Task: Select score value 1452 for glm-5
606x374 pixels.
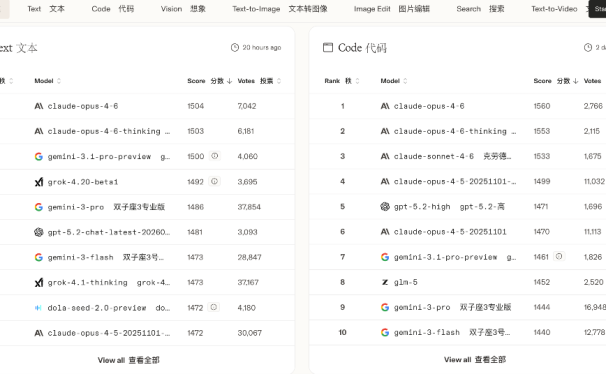Action: point(541,282)
